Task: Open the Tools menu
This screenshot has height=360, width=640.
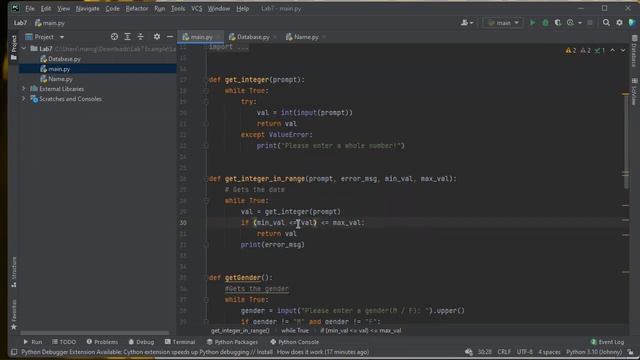Action: (178, 8)
